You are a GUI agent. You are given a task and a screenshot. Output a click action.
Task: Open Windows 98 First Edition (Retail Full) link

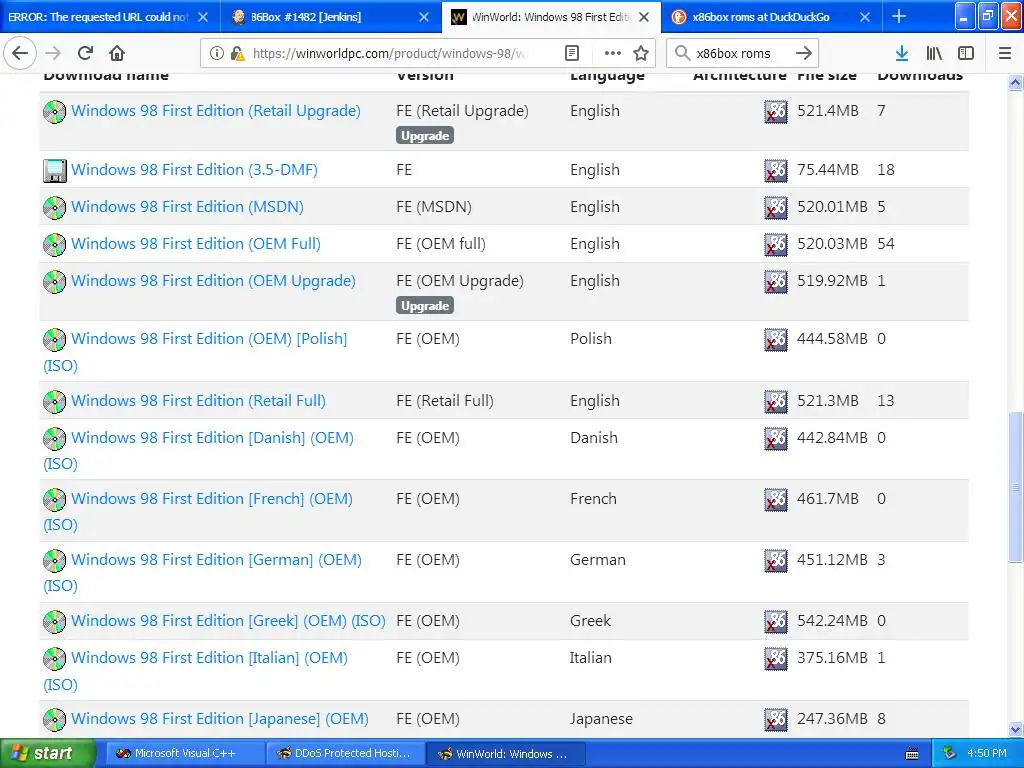coord(199,400)
